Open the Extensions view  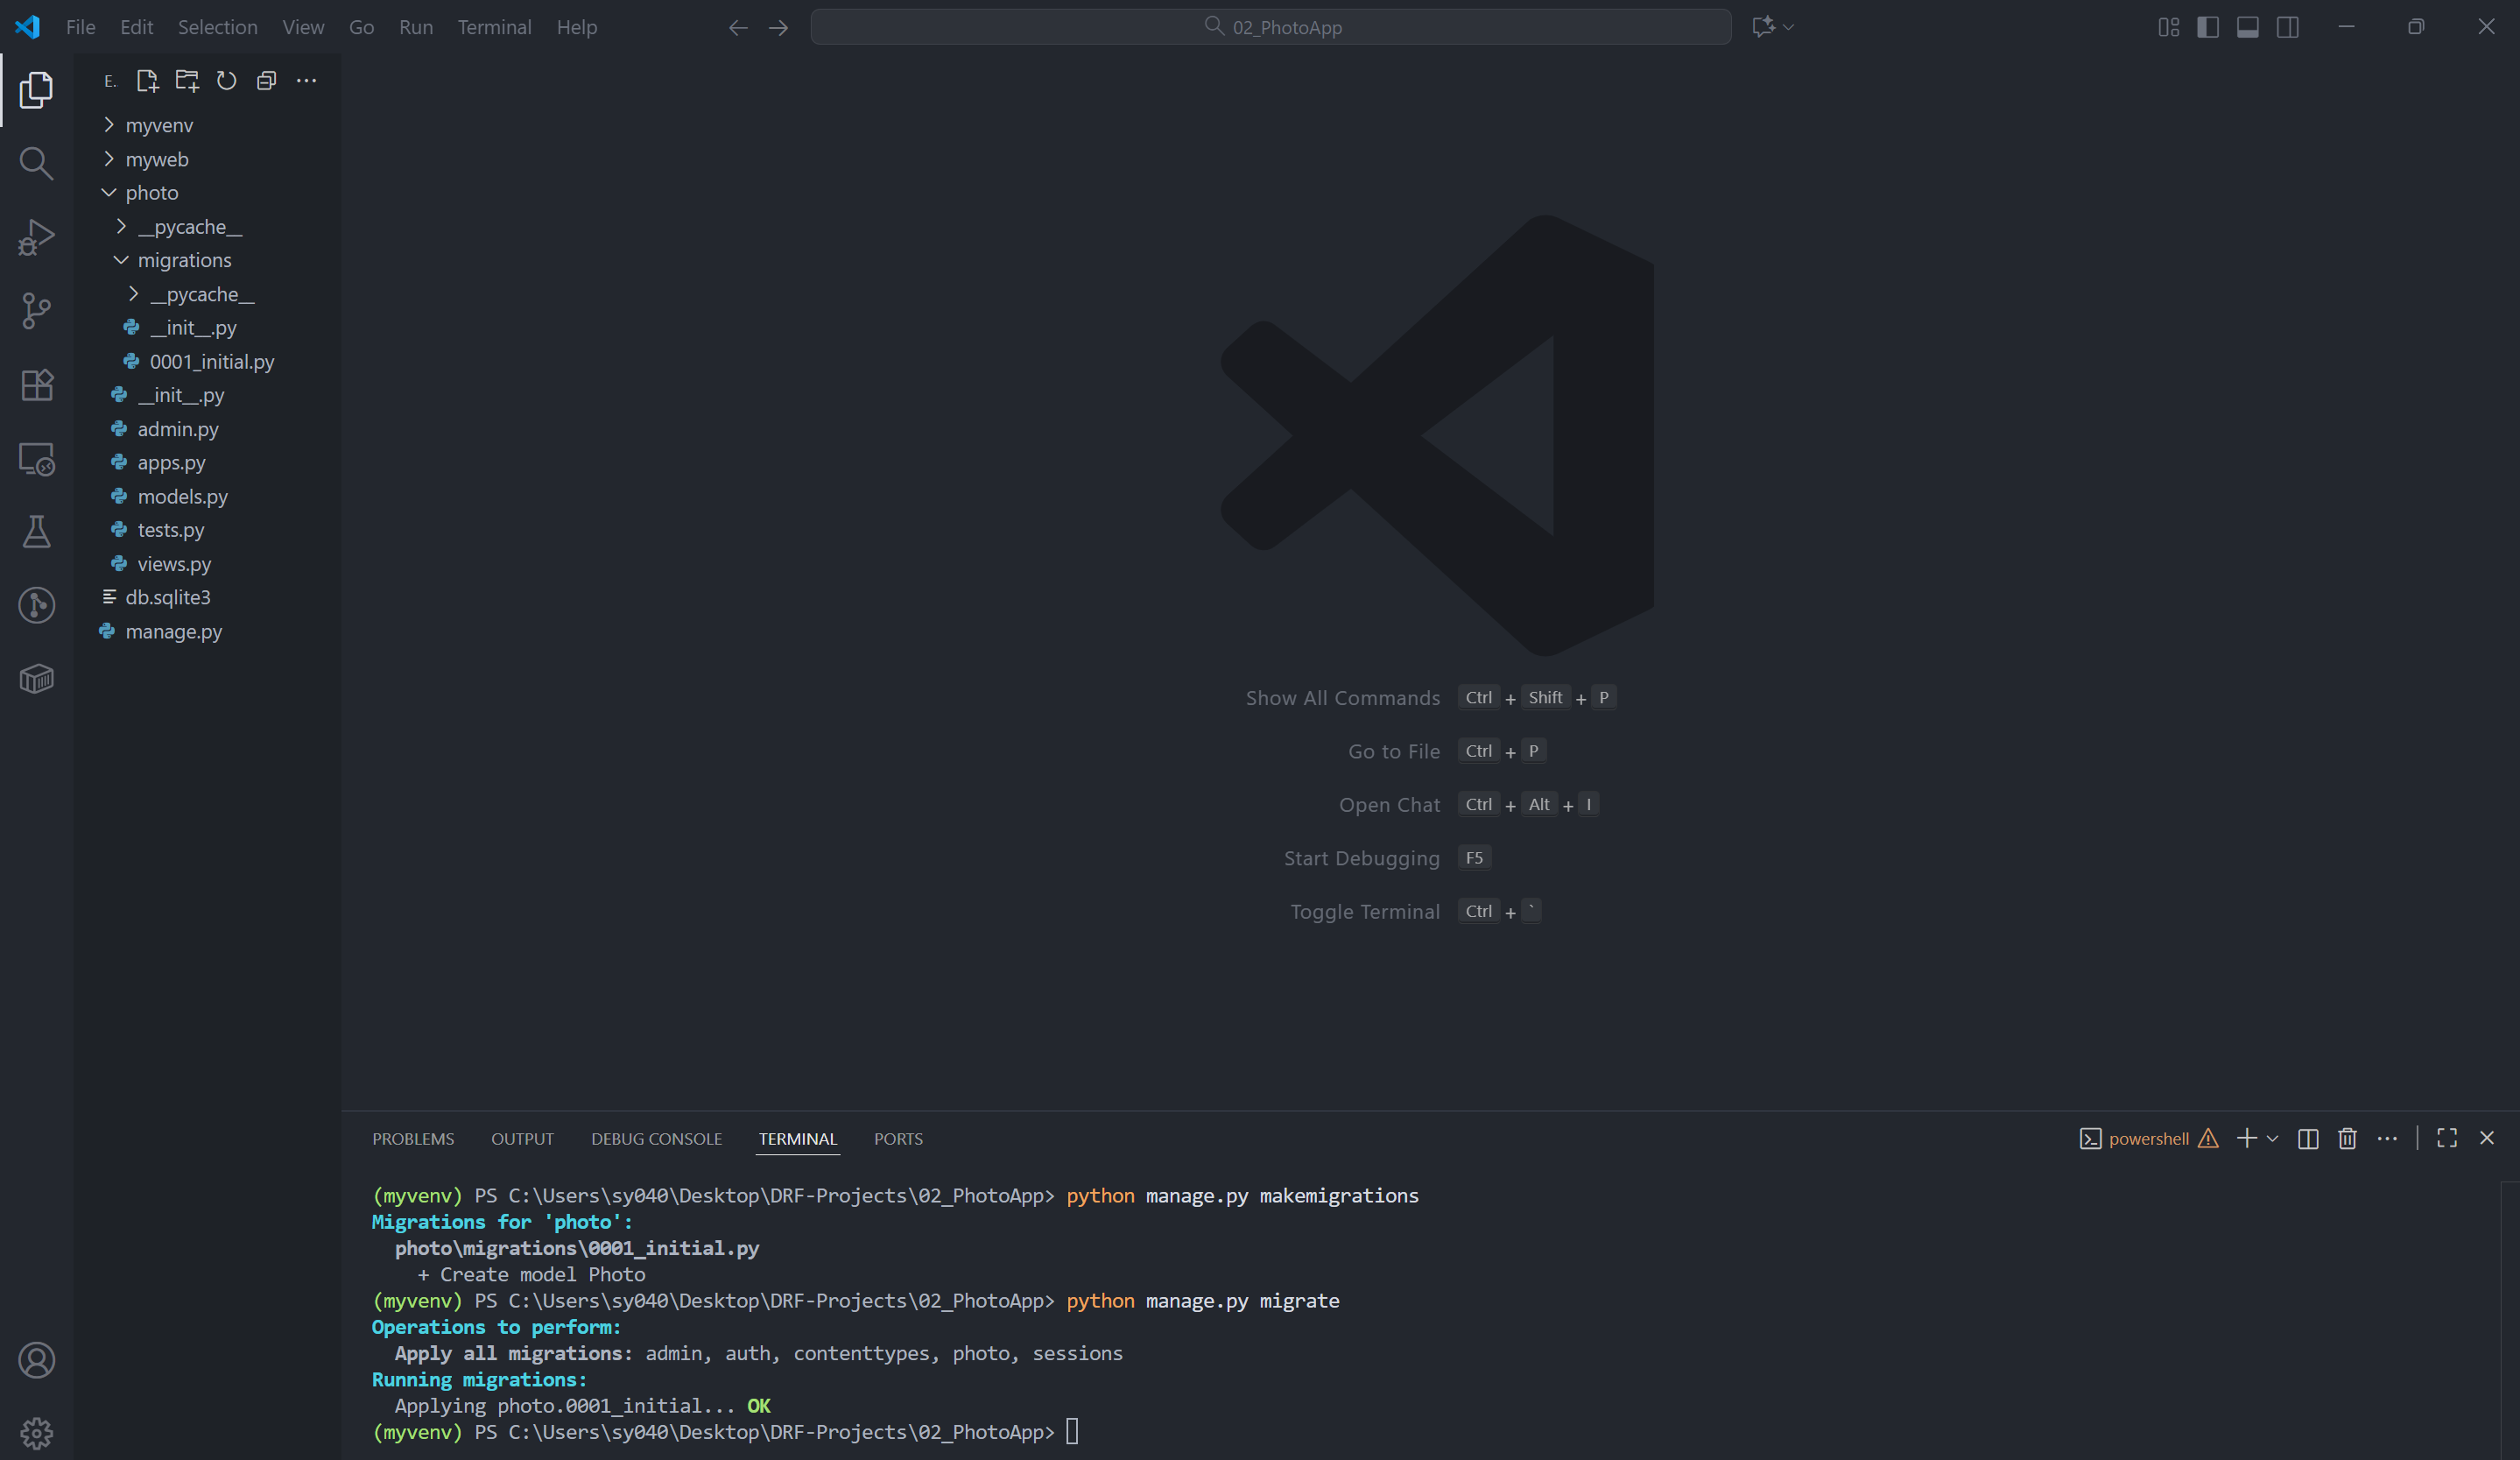(x=36, y=385)
